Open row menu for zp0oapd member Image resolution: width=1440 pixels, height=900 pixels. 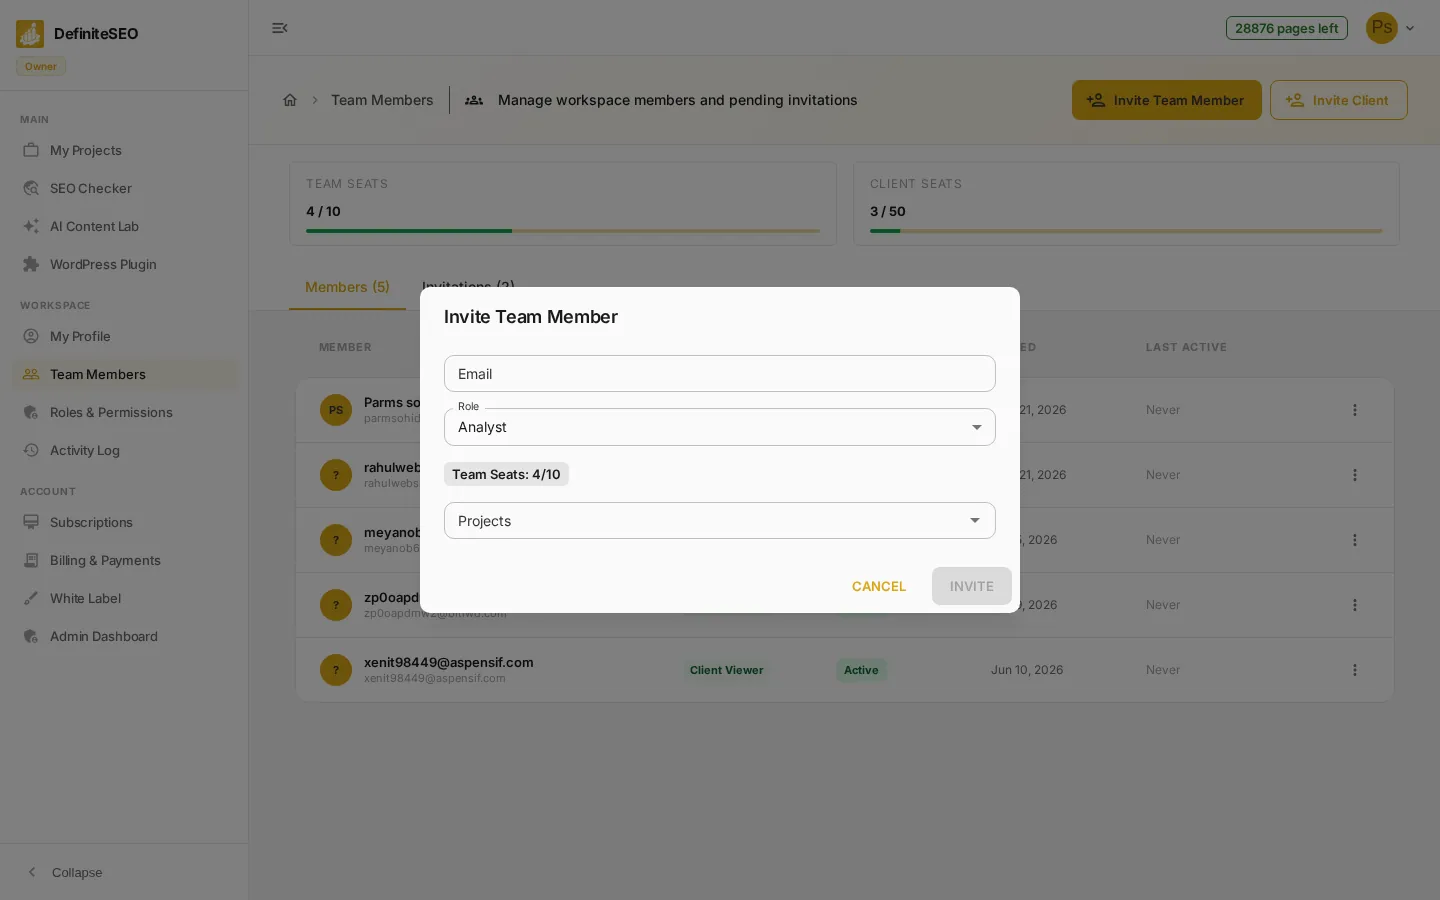pyautogui.click(x=1355, y=605)
